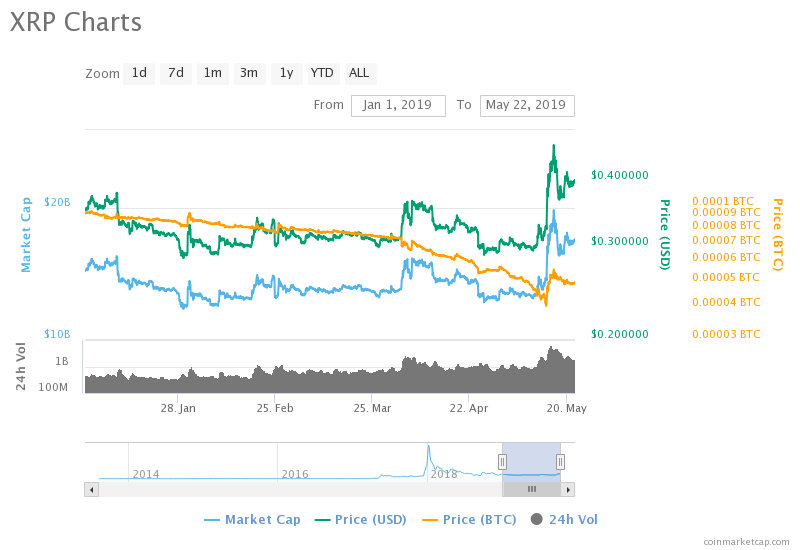Click the From date field Jan 1, 2019
The image size is (800, 550).
(x=398, y=106)
